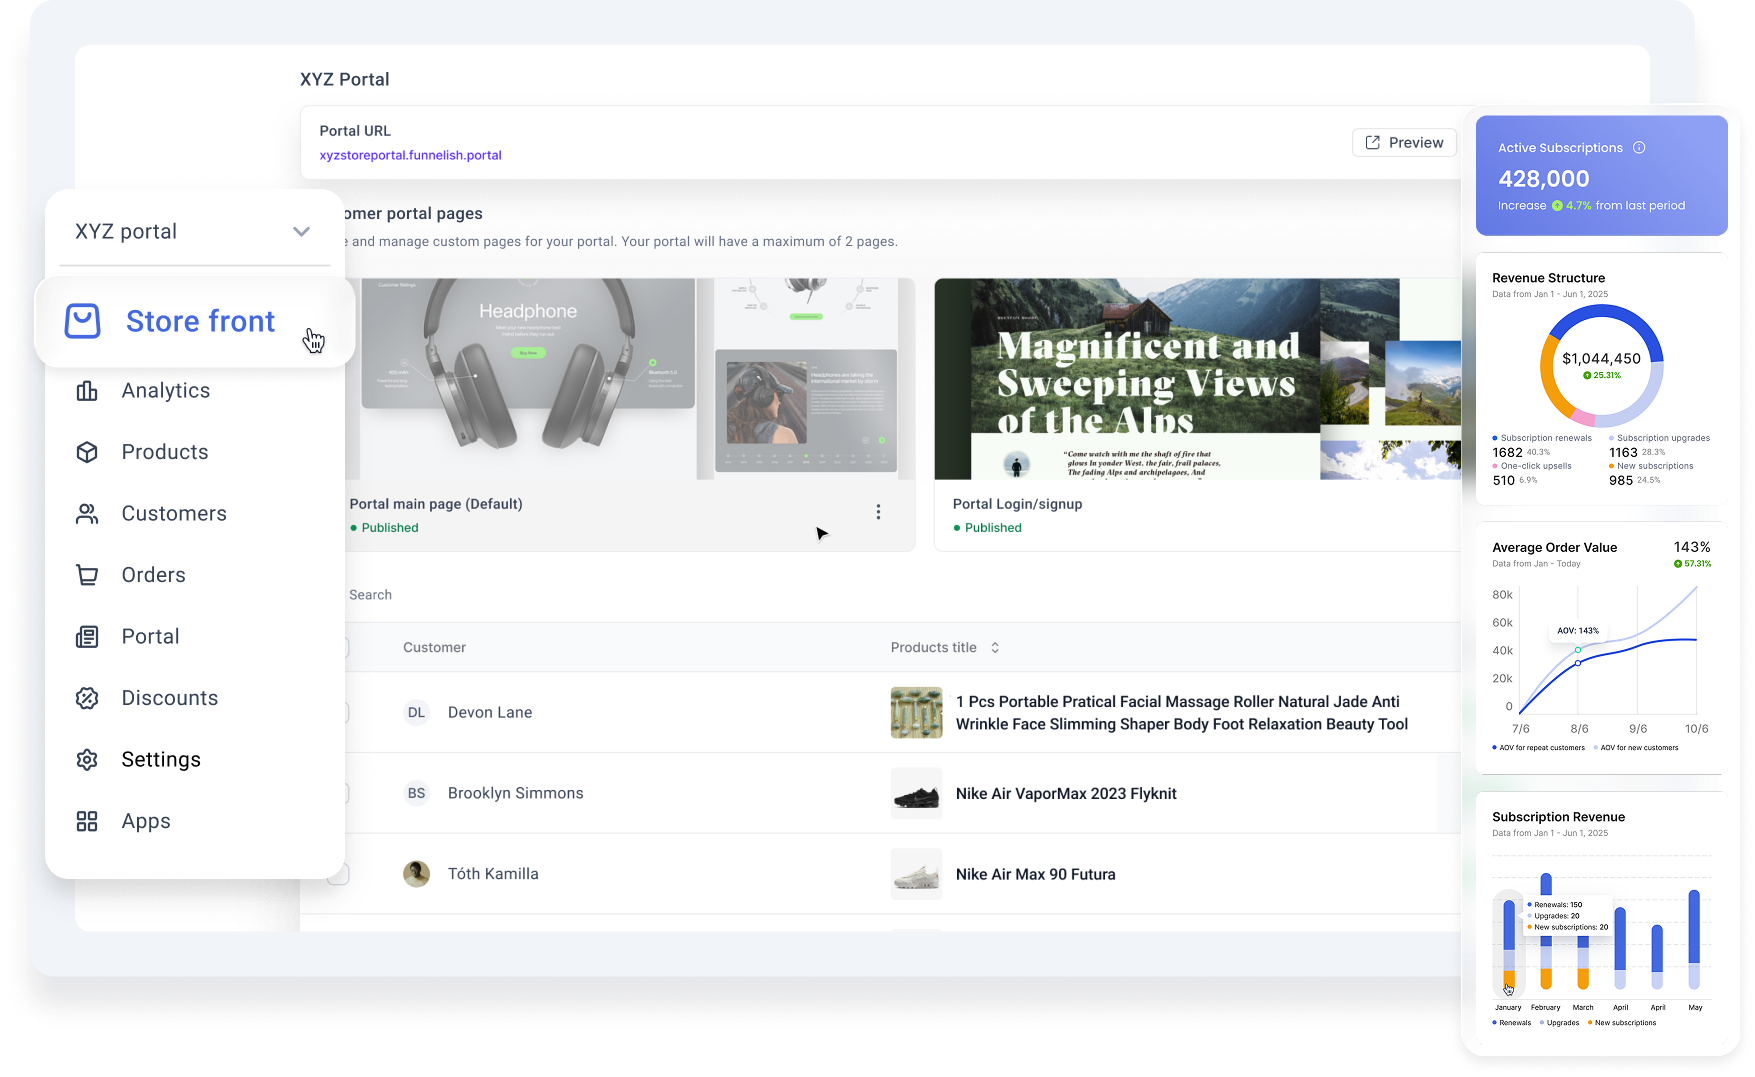The height and width of the screenshot is (1077, 1755).
Task: Open Orders via the cart icon
Action: coord(87,575)
